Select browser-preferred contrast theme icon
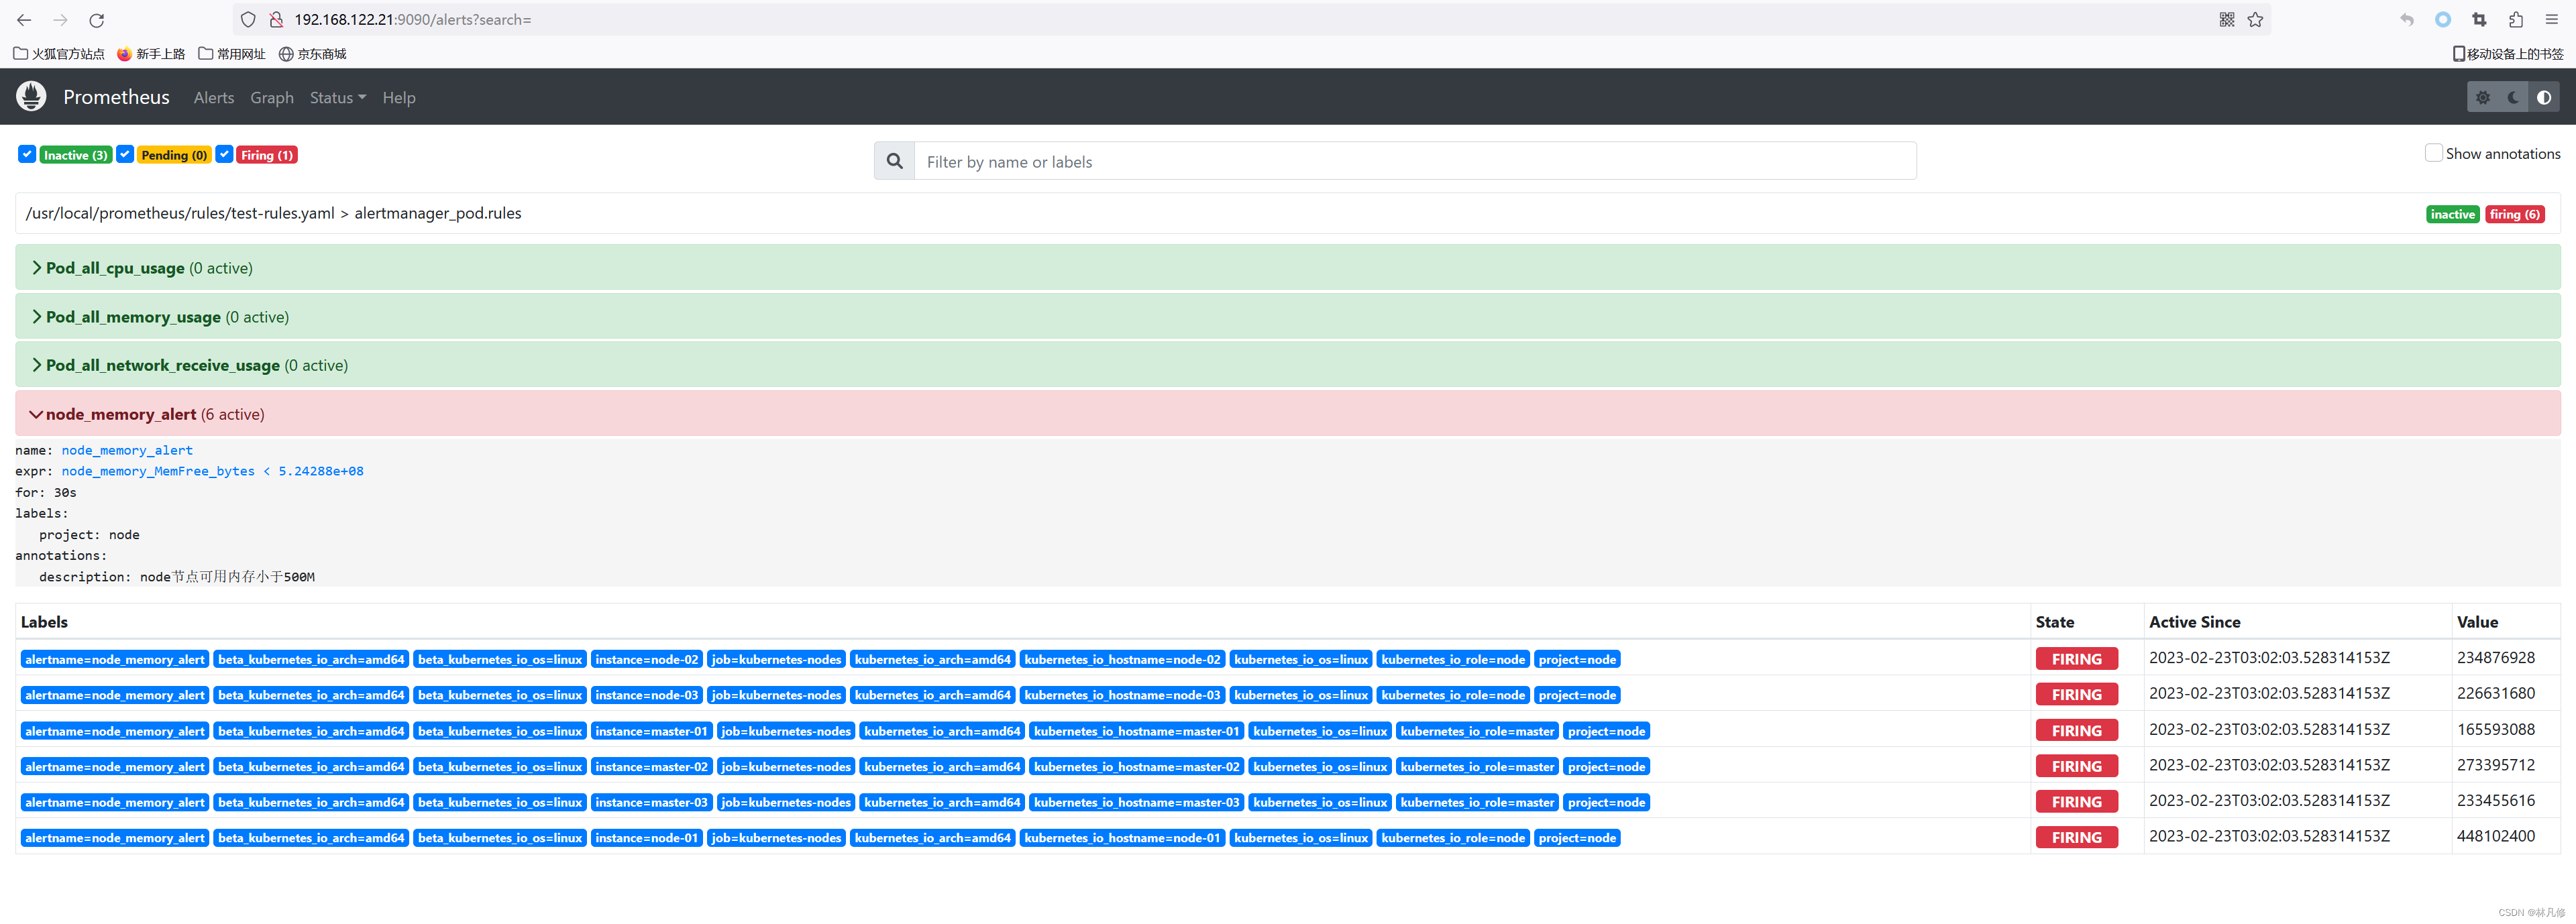 [2544, 98]
